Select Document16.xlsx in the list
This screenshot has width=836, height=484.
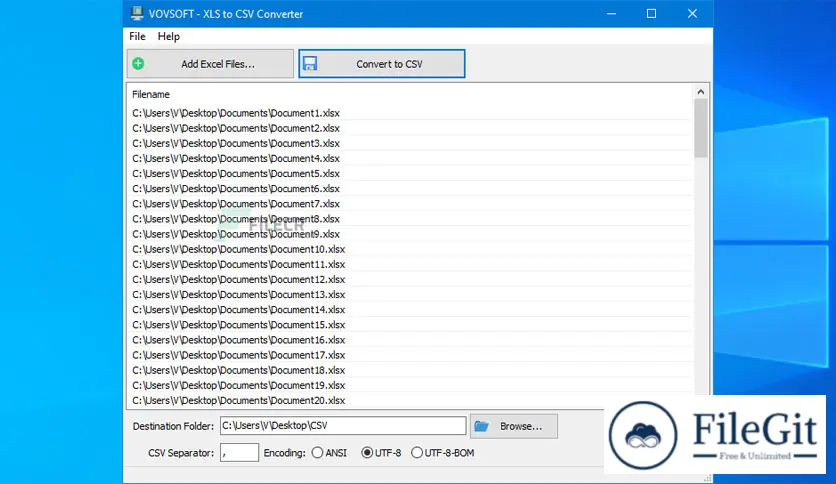[x=238, y=340]
